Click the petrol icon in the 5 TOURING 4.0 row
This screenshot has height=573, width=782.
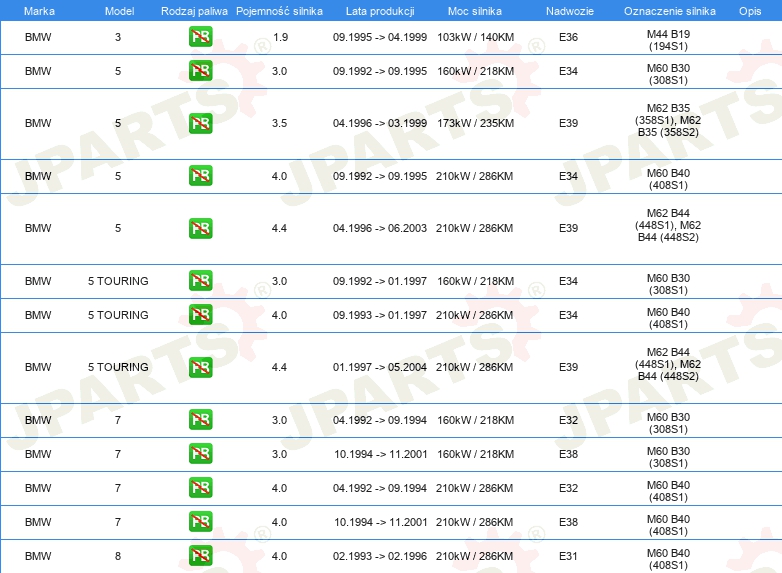[x=200, y=315]
